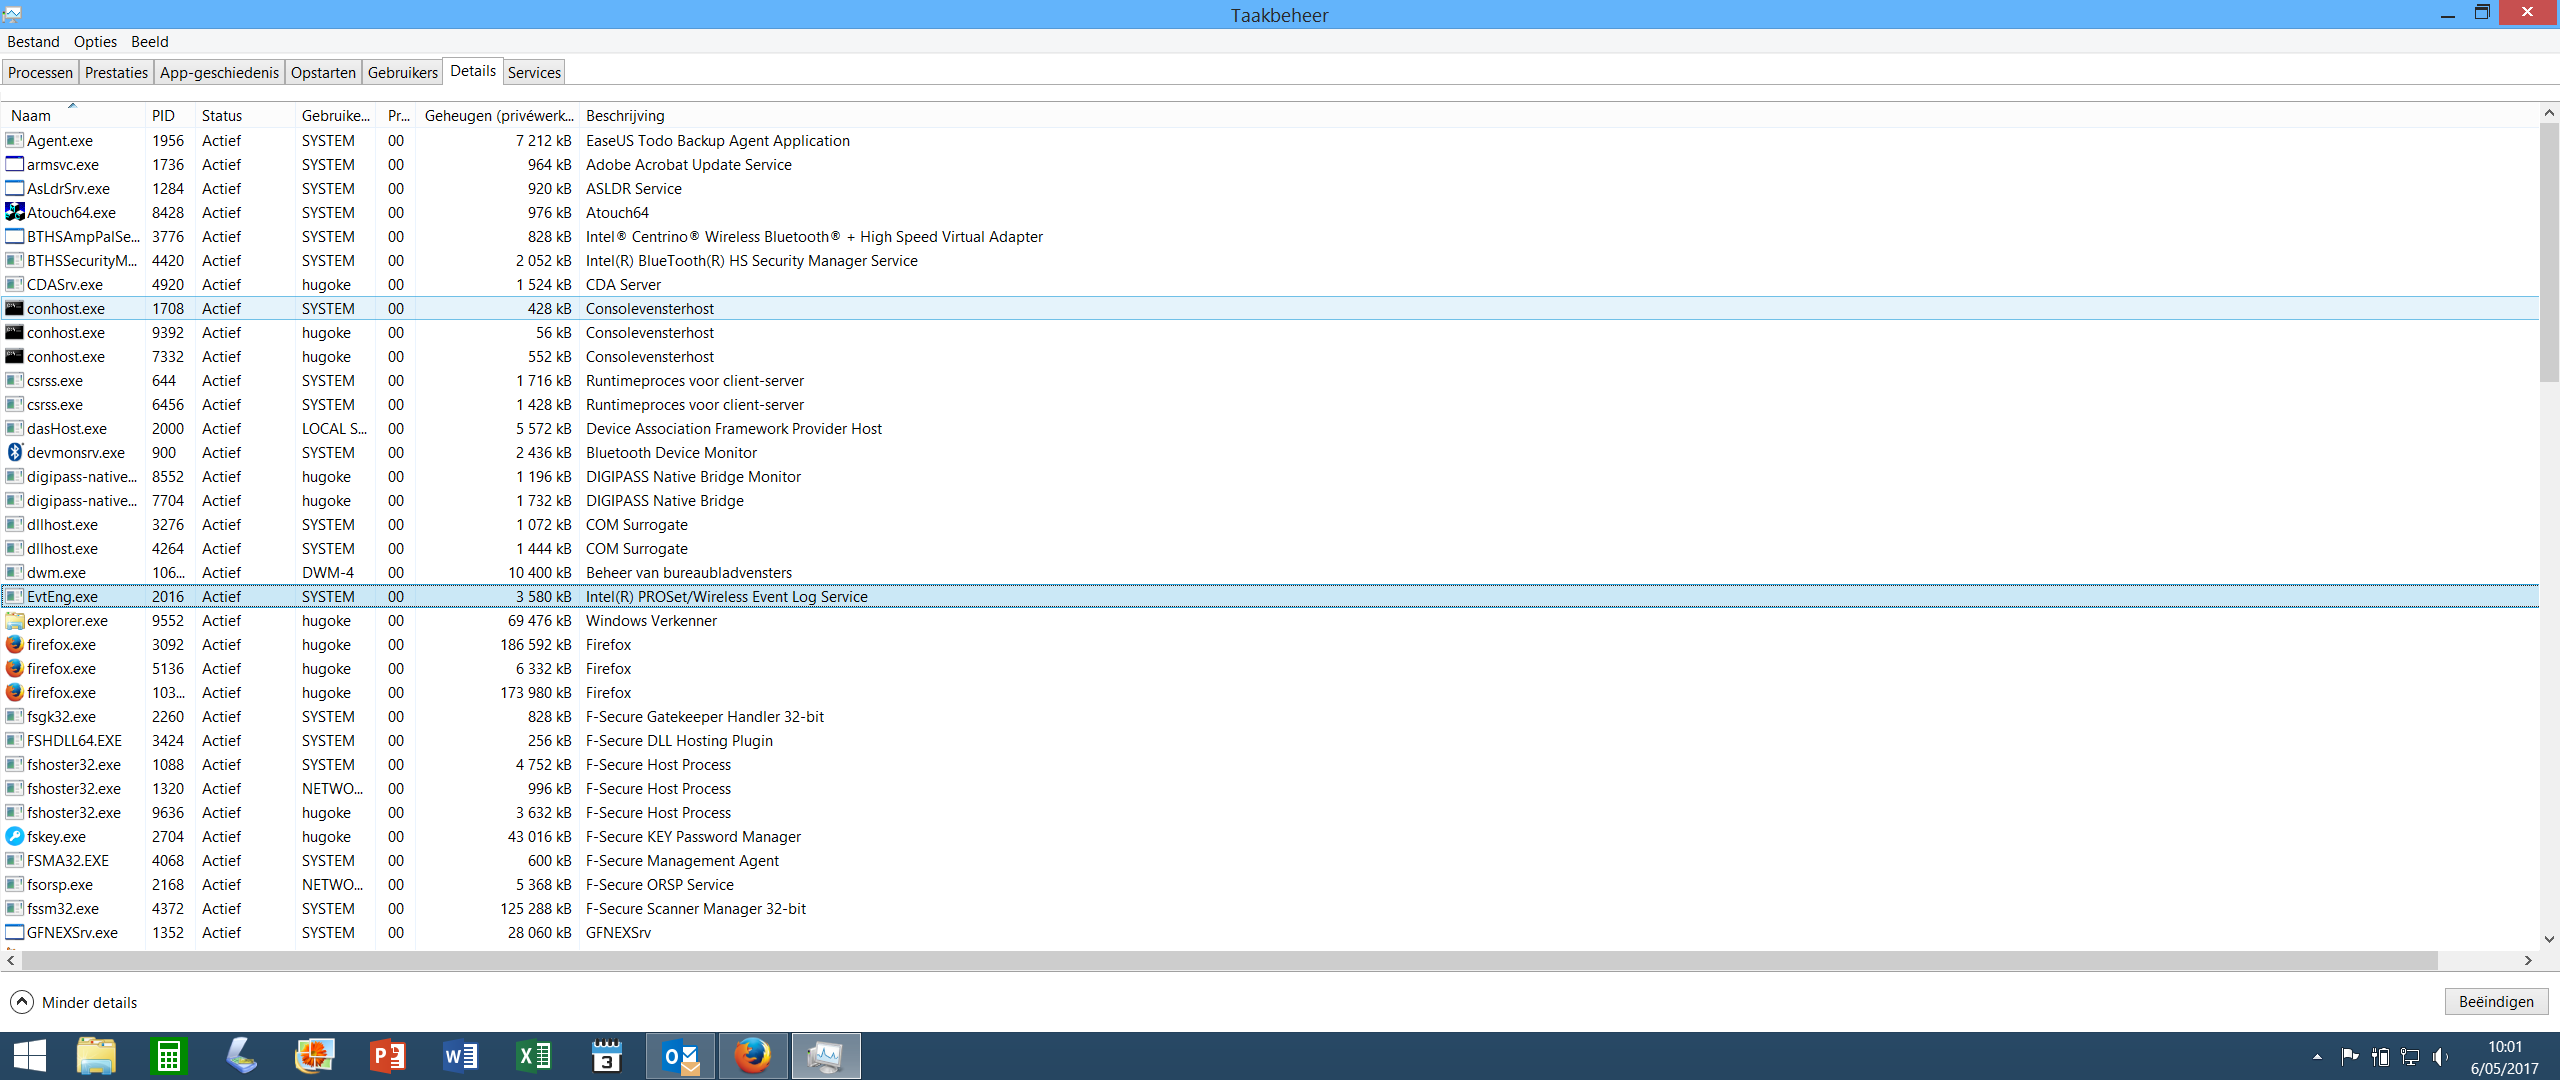Click the vertical scrollbar up arrow
Viewport: 2560px width, 1080px height.
2549,112
